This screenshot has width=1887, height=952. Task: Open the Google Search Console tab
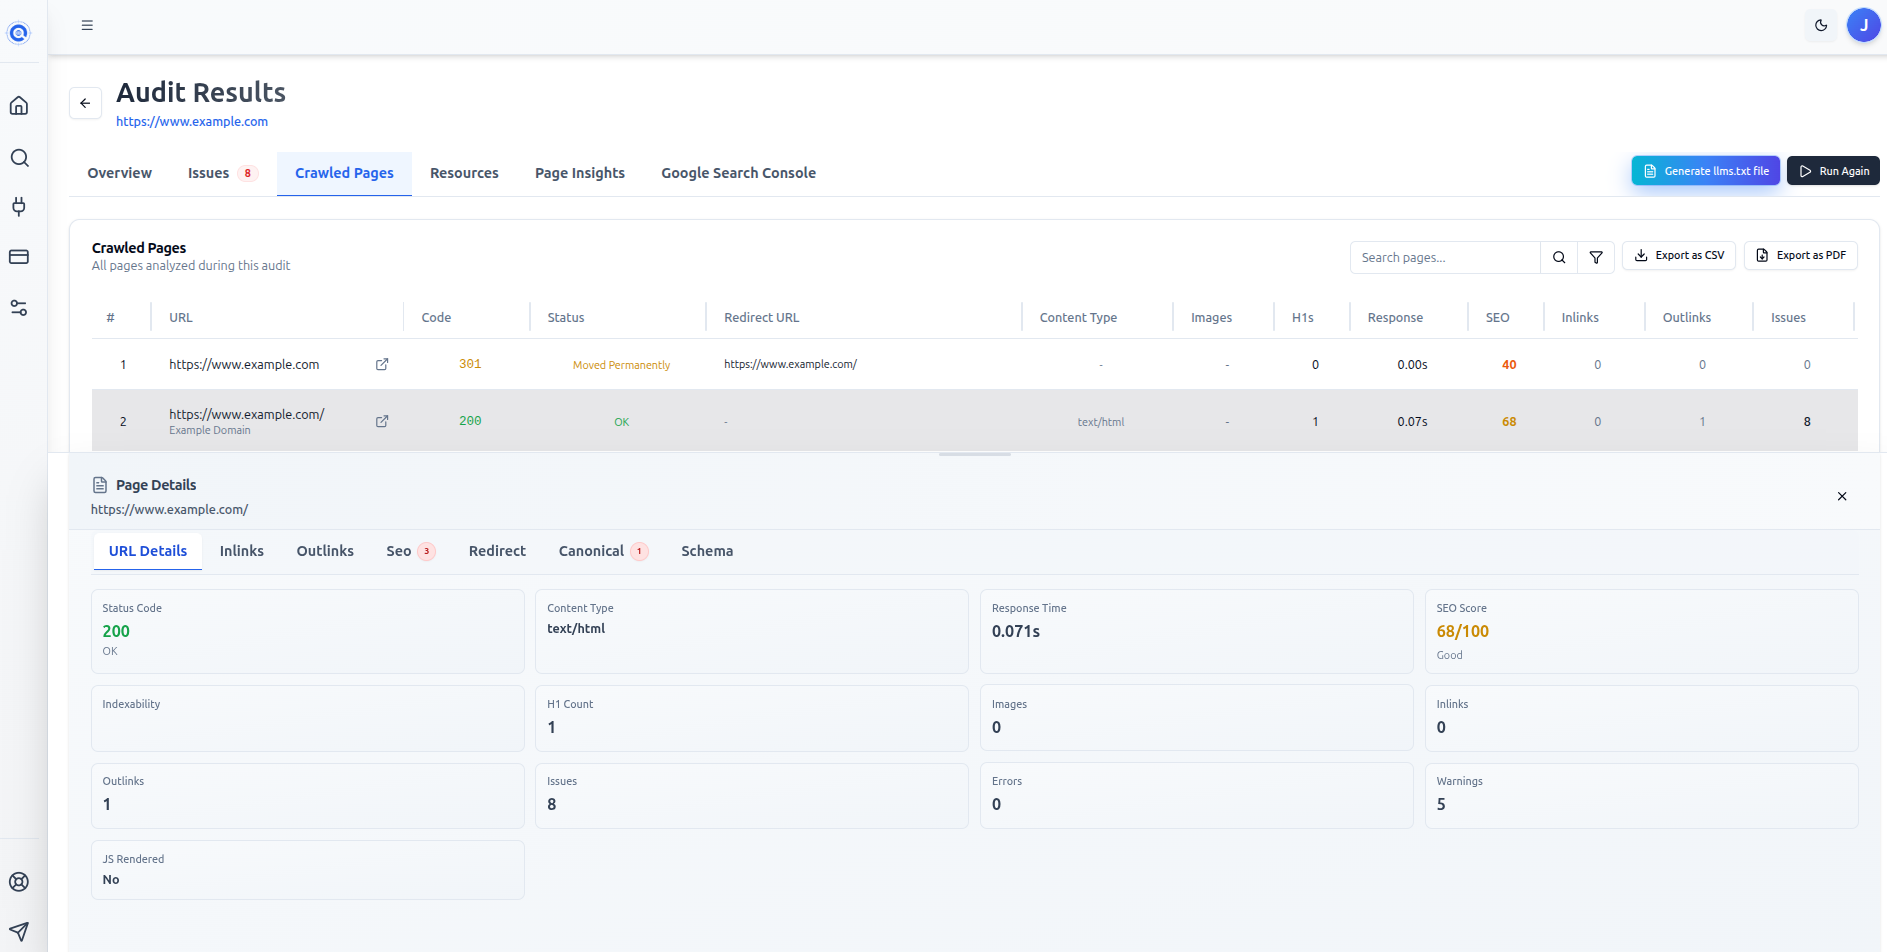(738, 172)
